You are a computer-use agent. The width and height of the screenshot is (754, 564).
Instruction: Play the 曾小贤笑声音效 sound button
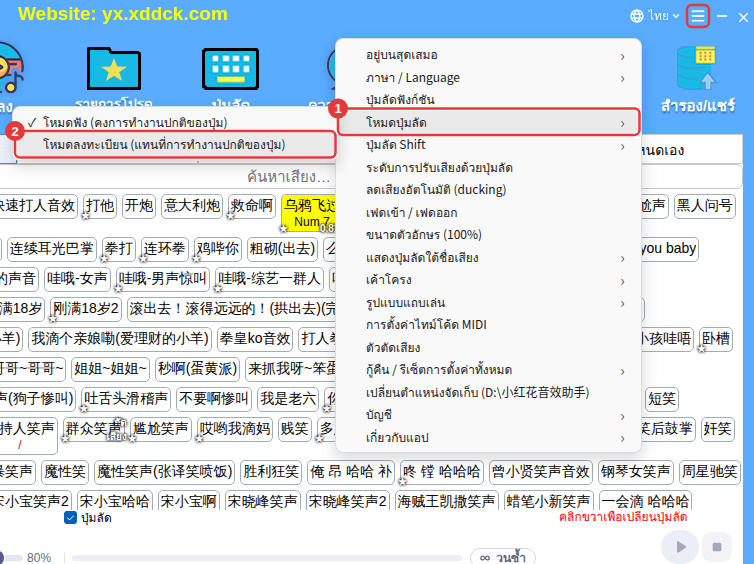541,472
